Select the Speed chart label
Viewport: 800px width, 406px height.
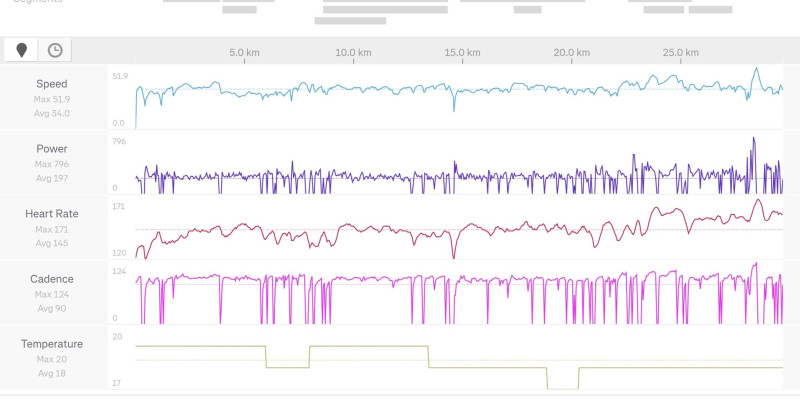[x=52, y=84]
